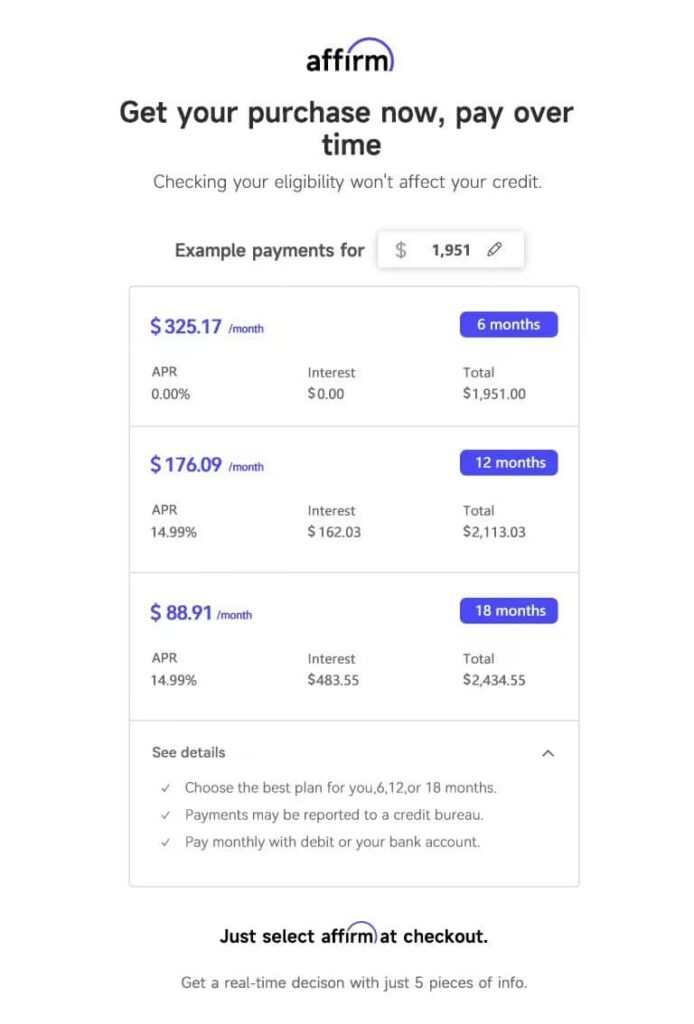The image size is (694, 1024).
Task: Click 'Example payments for' label
Action: [x=269, y=250]
